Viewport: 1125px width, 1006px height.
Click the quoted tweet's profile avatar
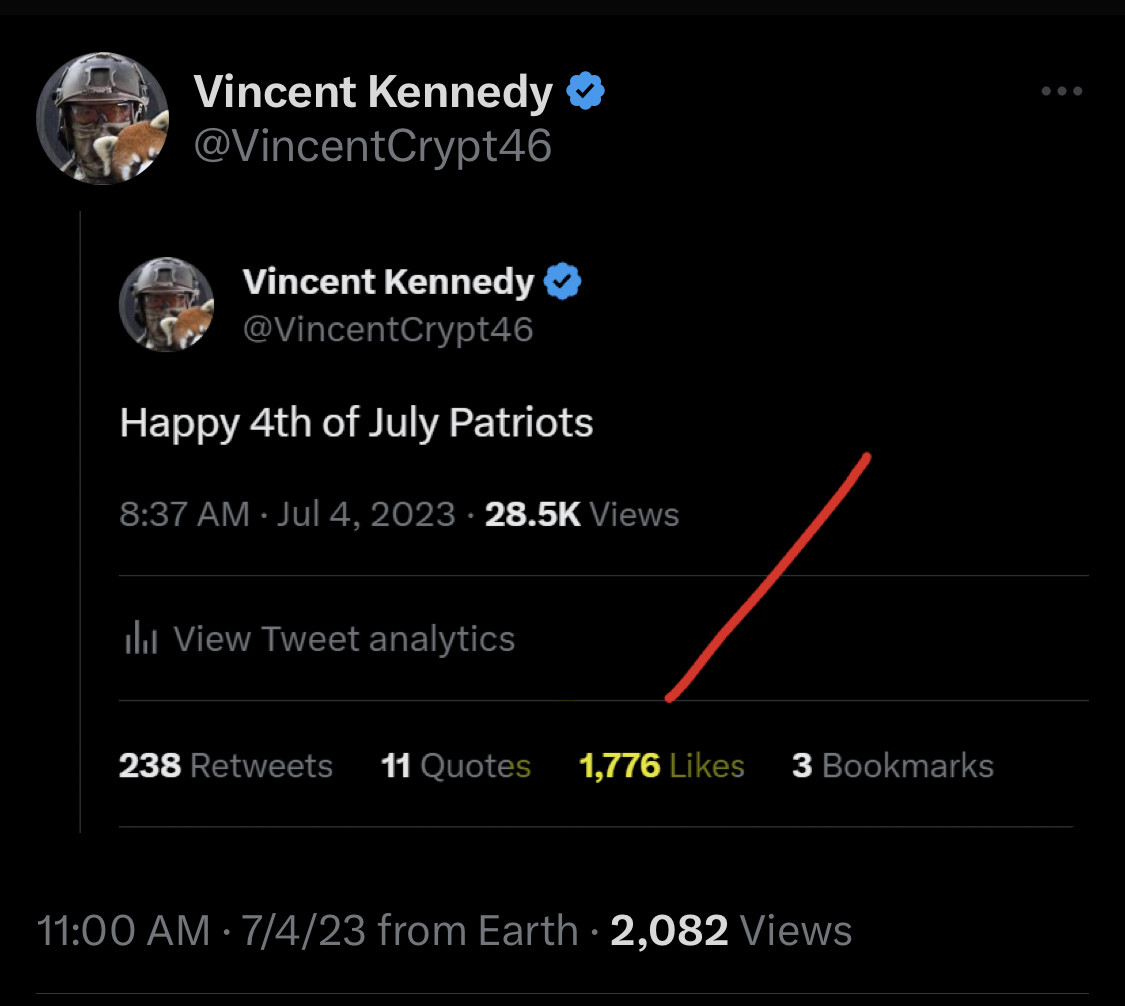tap(167, 304)
